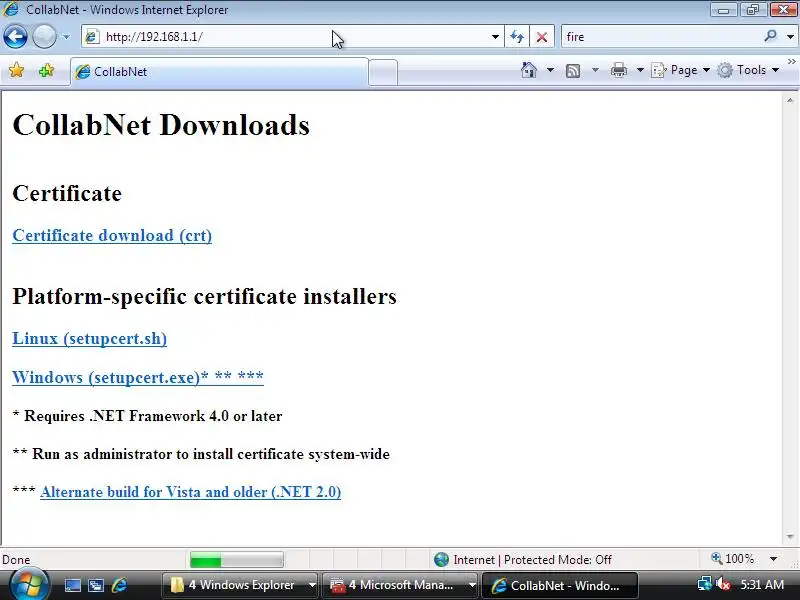The width and height of the screenshot is (800, 600).
Task: Refresh the page with the blue arrows icon
Action: (x=517, y=37)
